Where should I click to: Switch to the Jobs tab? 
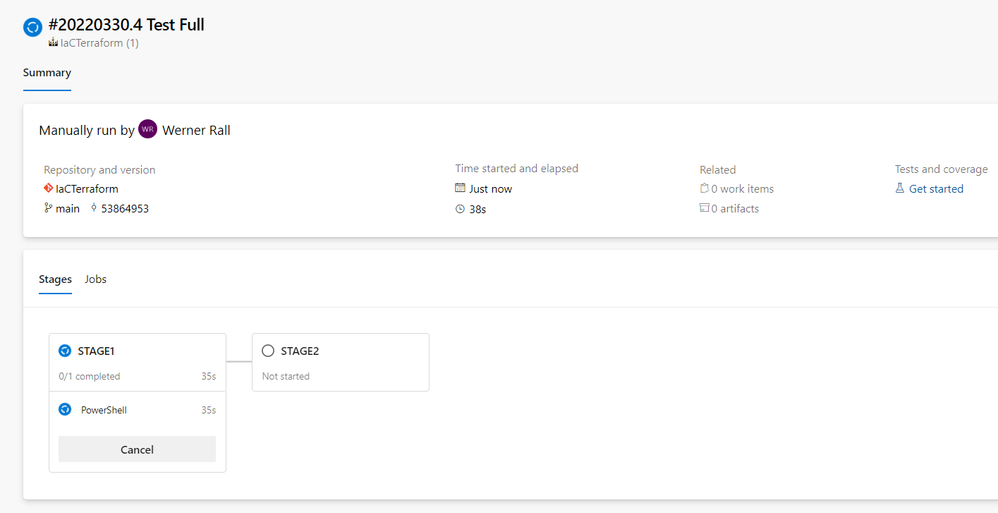(95, 279)
